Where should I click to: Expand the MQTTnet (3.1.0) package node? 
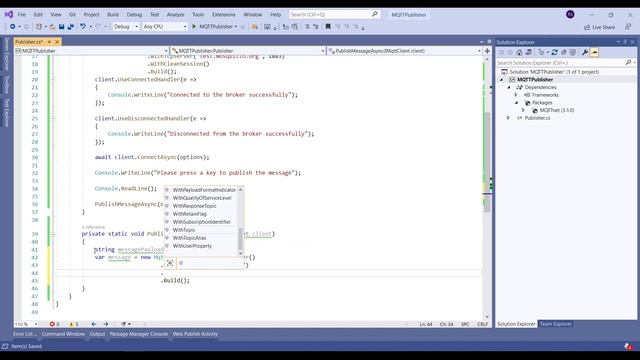pos(524,110)
